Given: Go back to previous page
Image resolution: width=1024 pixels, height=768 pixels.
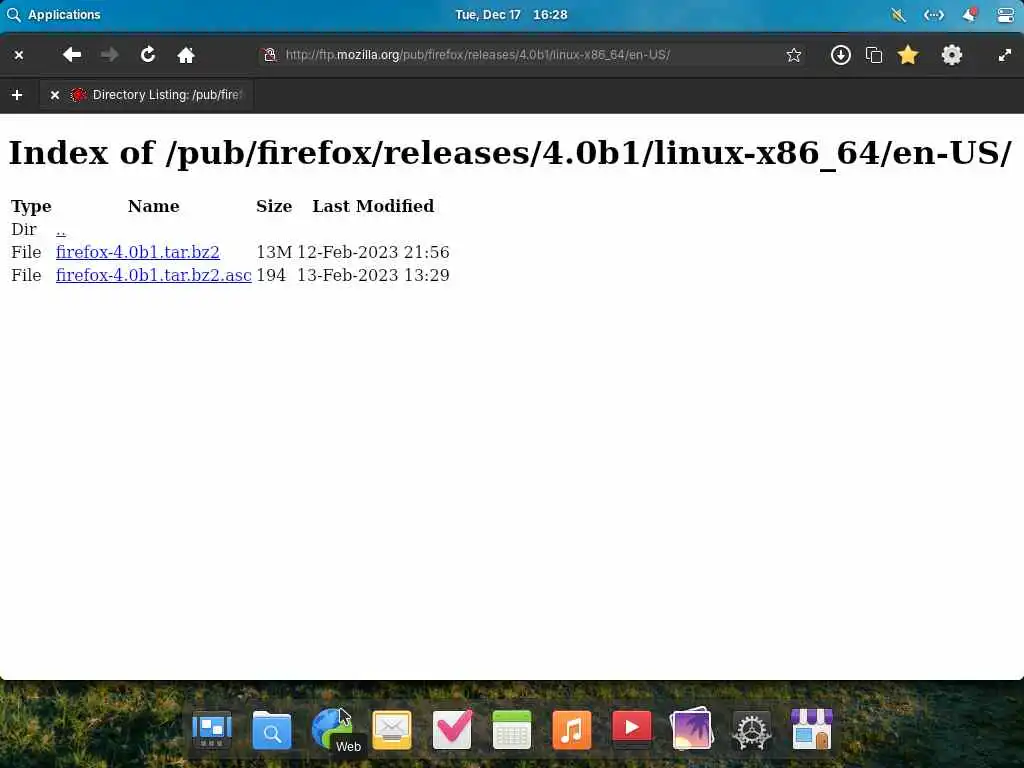Looking at the screenshot, I should (x=72, y=55).
